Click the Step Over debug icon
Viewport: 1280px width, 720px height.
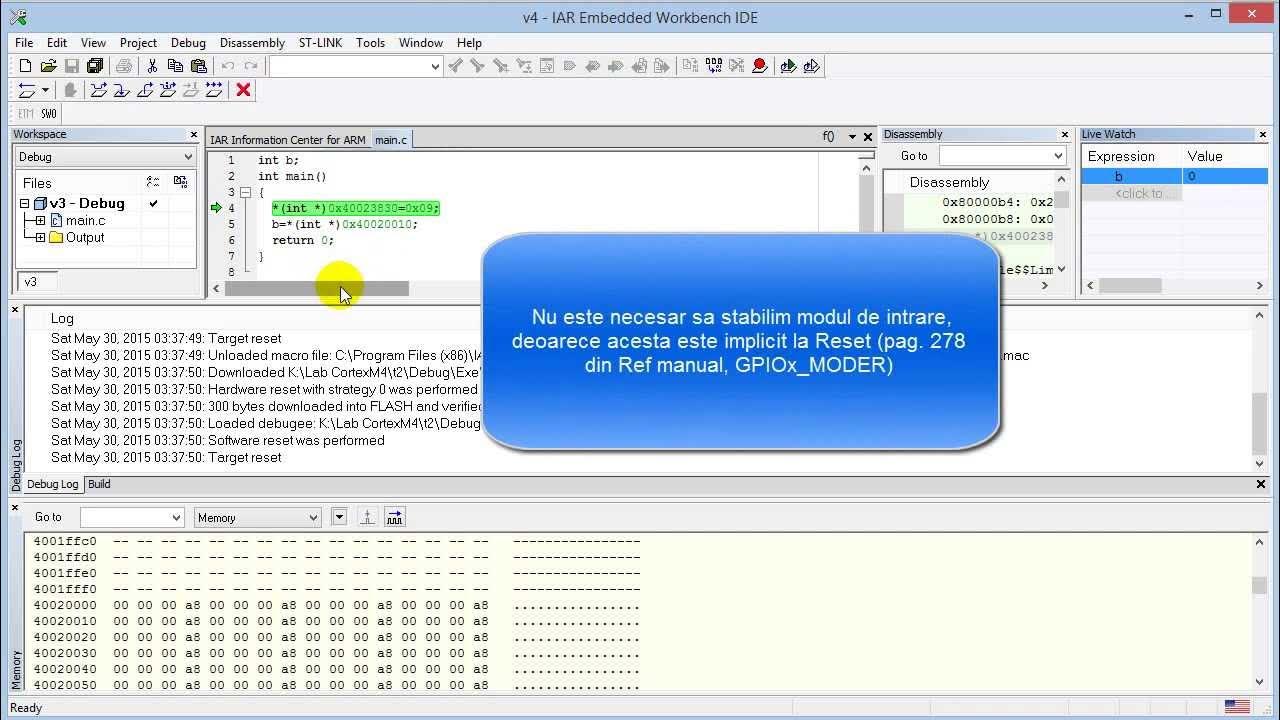click(x=98, y=90)
